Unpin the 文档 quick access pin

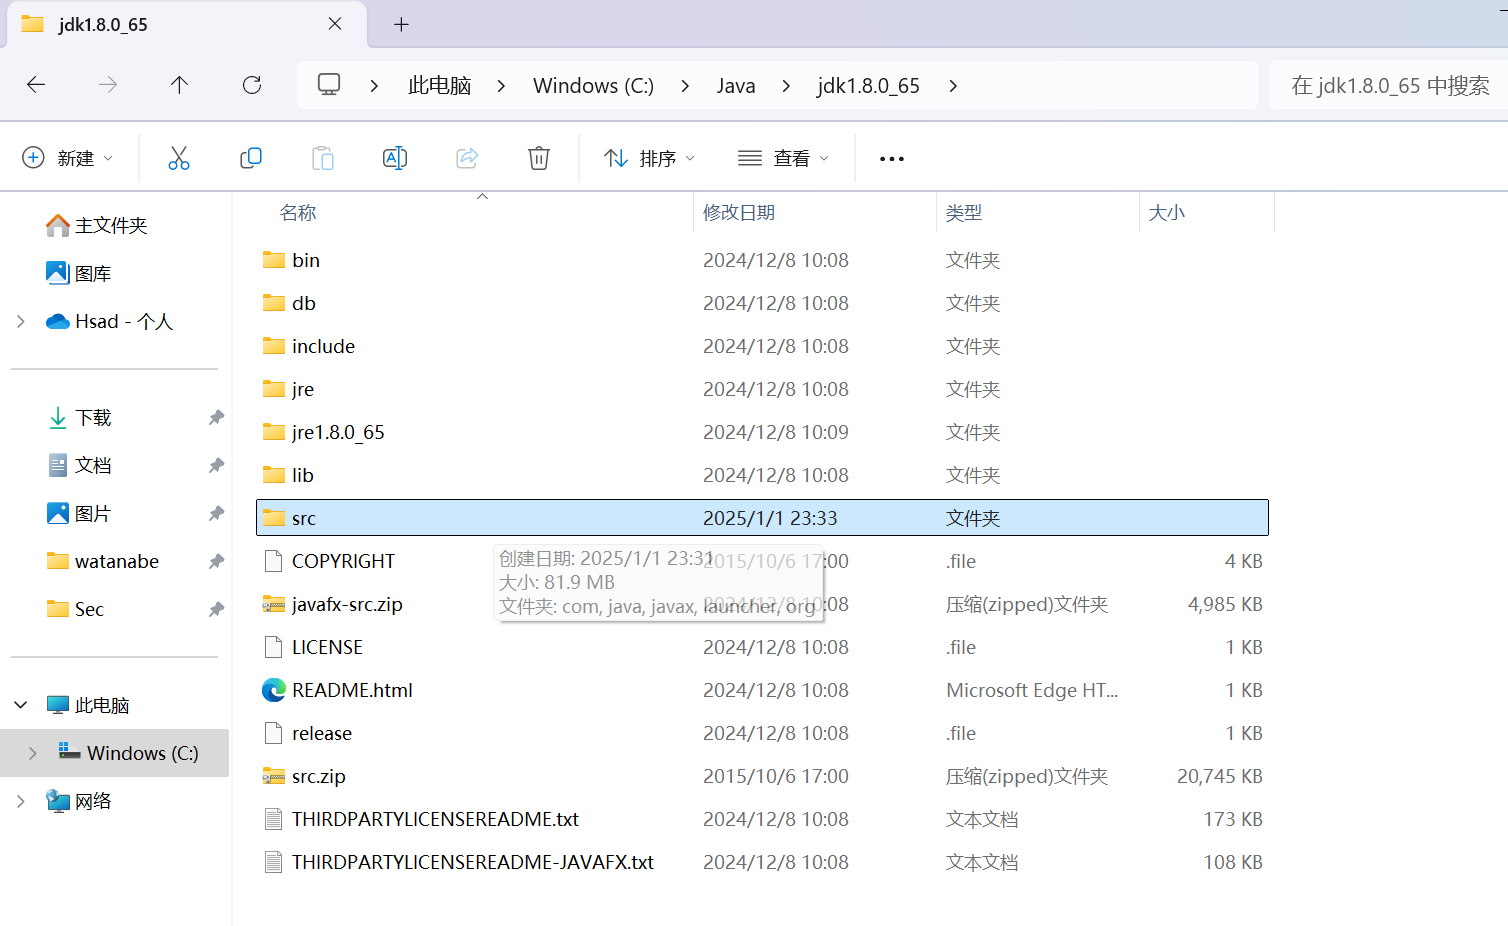tap(216, 465)
